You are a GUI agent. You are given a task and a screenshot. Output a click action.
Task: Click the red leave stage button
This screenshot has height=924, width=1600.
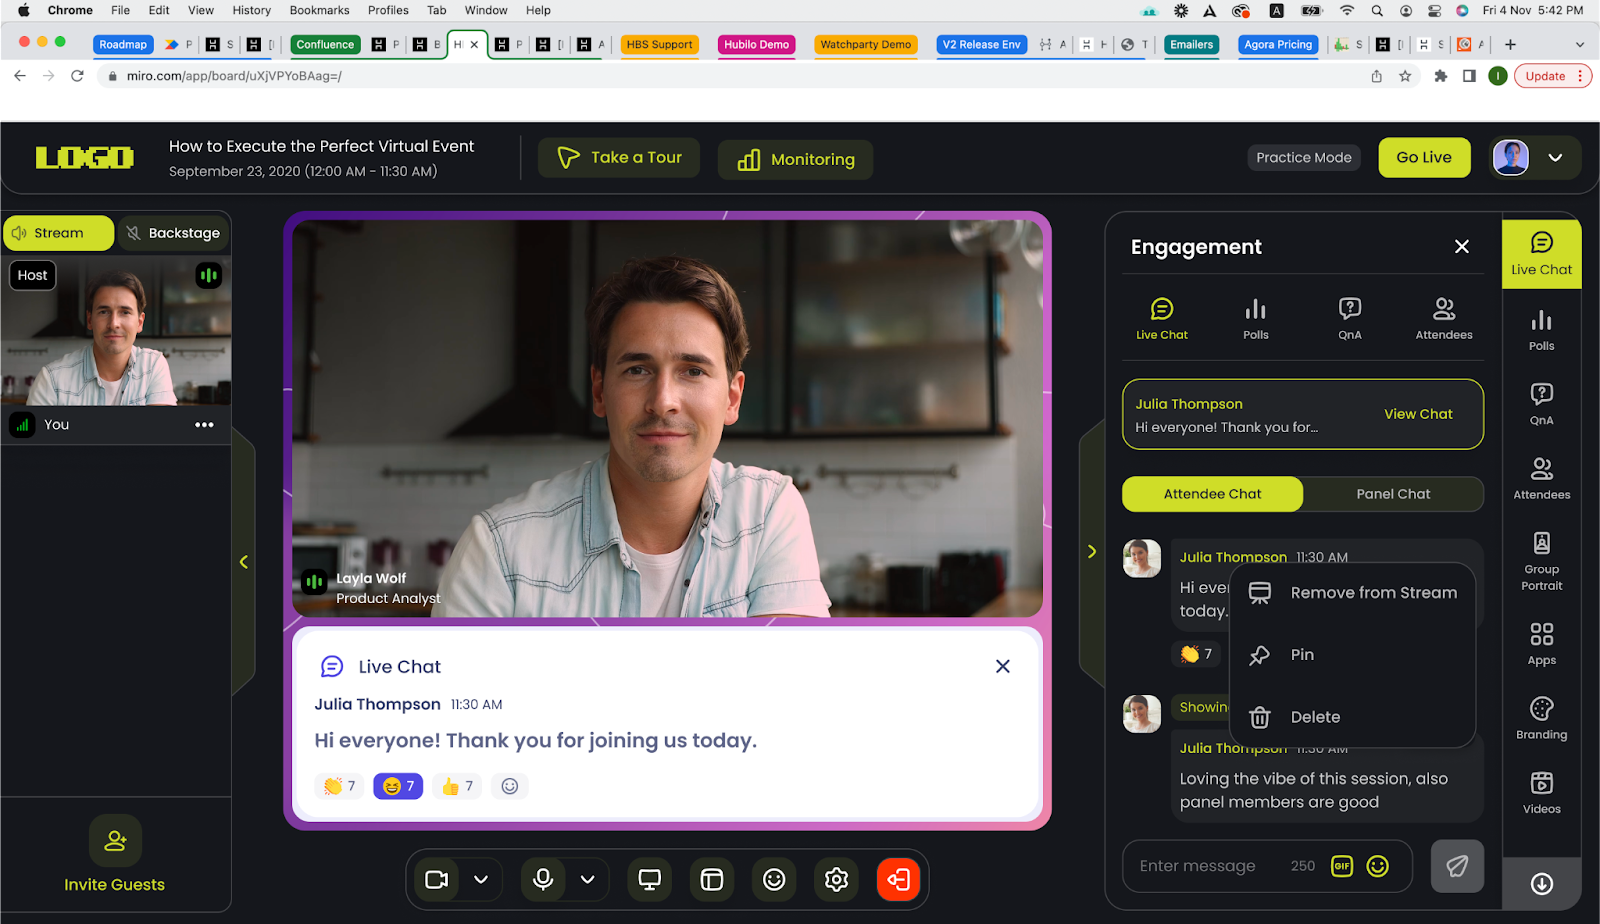tap(898, 879)
